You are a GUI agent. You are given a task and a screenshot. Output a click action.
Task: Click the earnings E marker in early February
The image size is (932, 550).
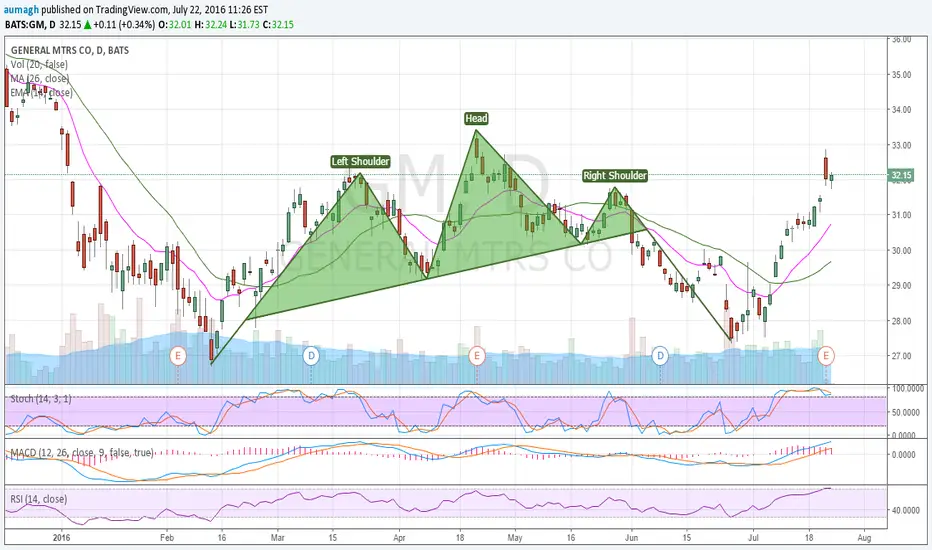pyautogui.click(x=178, y=356)
